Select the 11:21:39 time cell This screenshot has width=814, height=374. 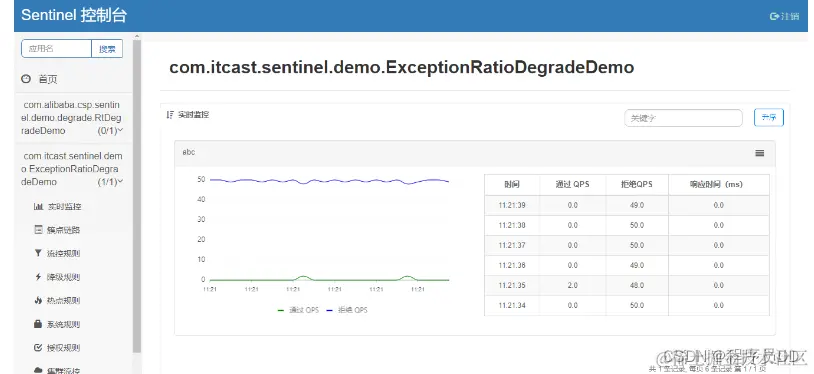tap(512, 205)
